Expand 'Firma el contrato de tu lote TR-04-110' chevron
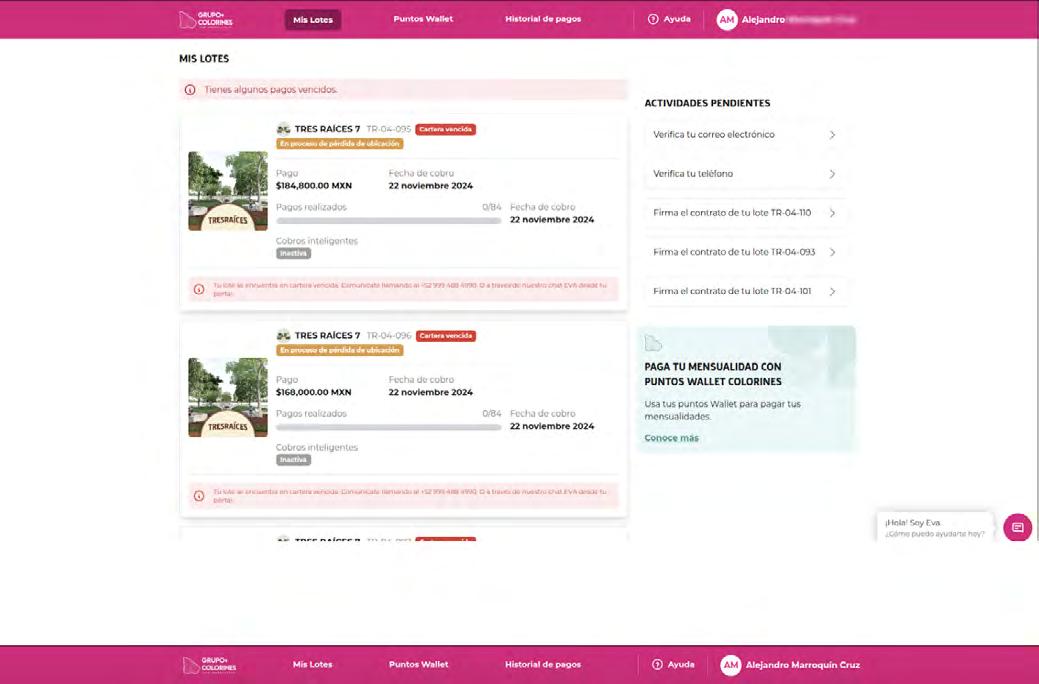This screenshot has height=684, width=1039. (832, 213)
